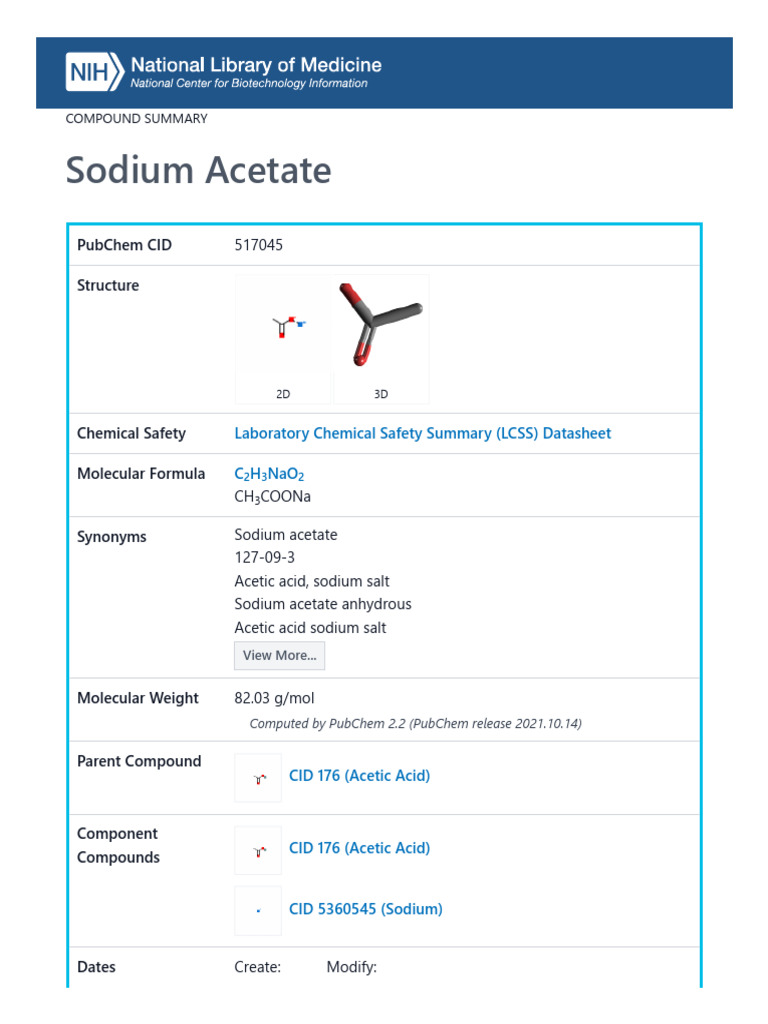Expand synonyms with View More button

pos(279,656)
